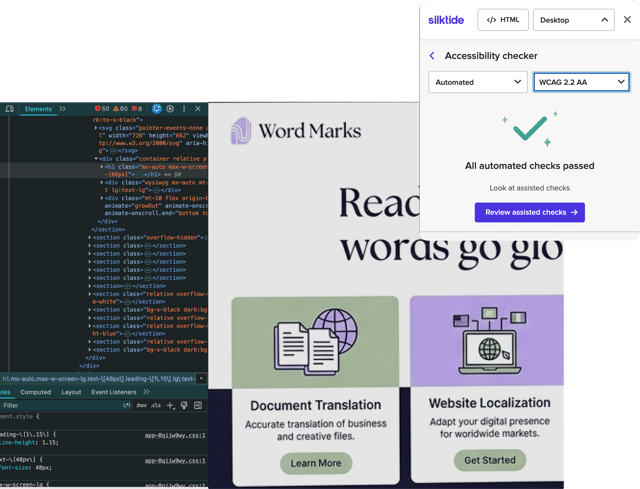
Task: Open the HTML view button
Action: point(503,20)
